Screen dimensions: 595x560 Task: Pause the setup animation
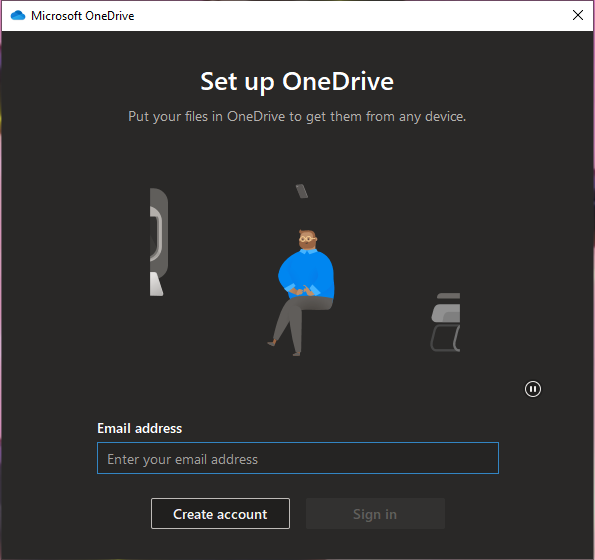[532, 389]
